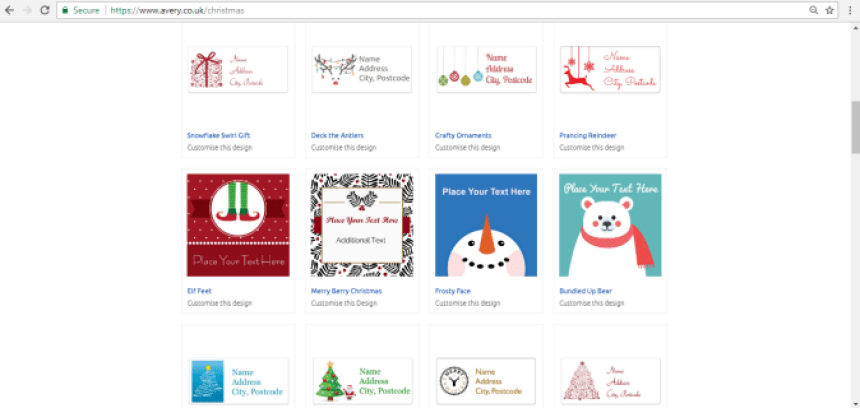Click Customise this design under Elf Feet
The image size is (860, 408).
tap(219, 303)
